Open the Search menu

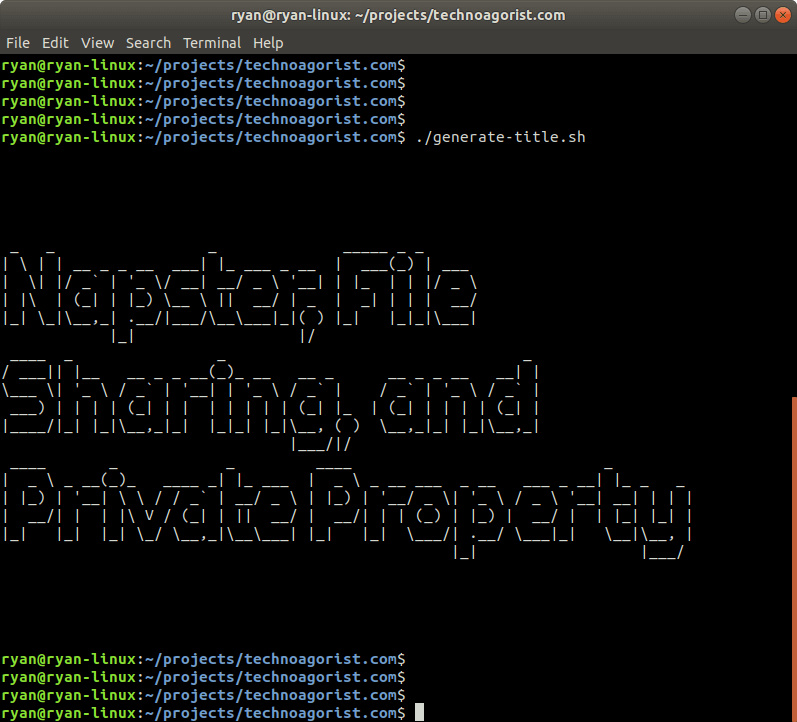click(x=148, y=43)
